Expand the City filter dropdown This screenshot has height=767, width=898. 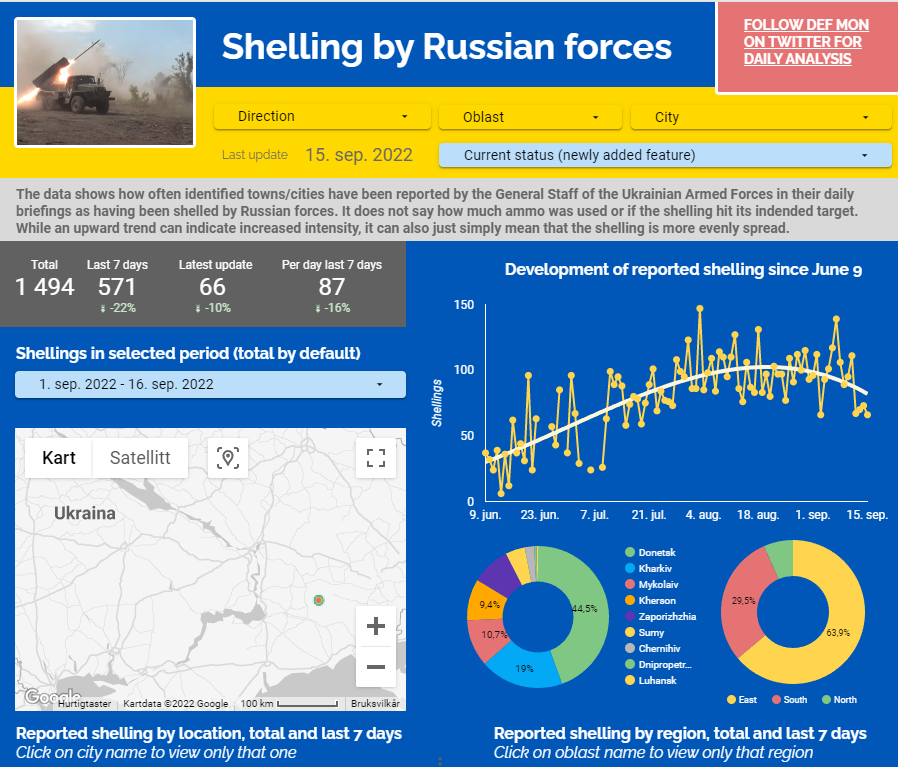[761, 117]
